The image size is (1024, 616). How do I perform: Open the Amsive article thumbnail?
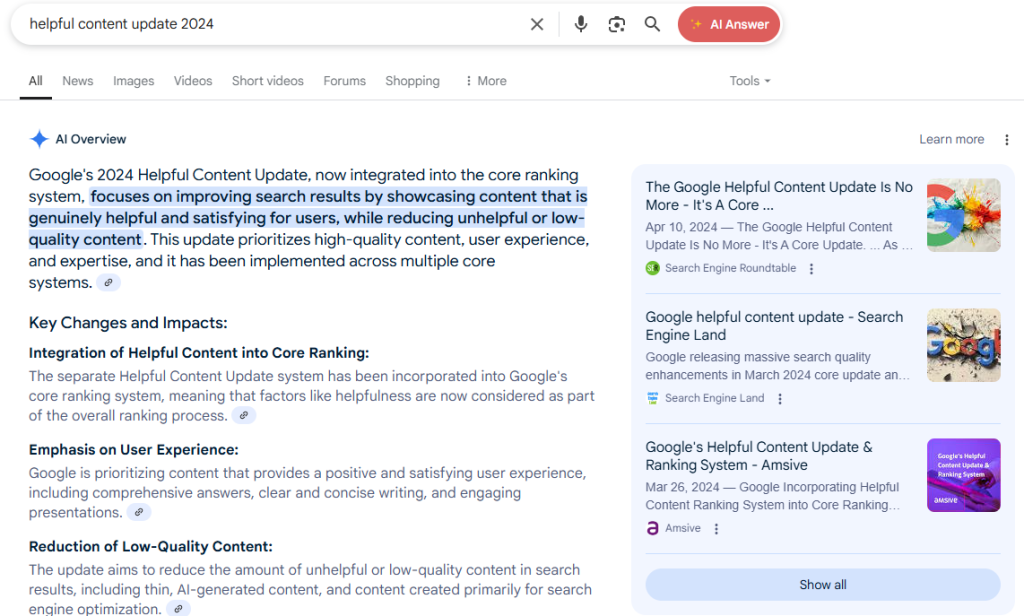click(x=963, y=475)
